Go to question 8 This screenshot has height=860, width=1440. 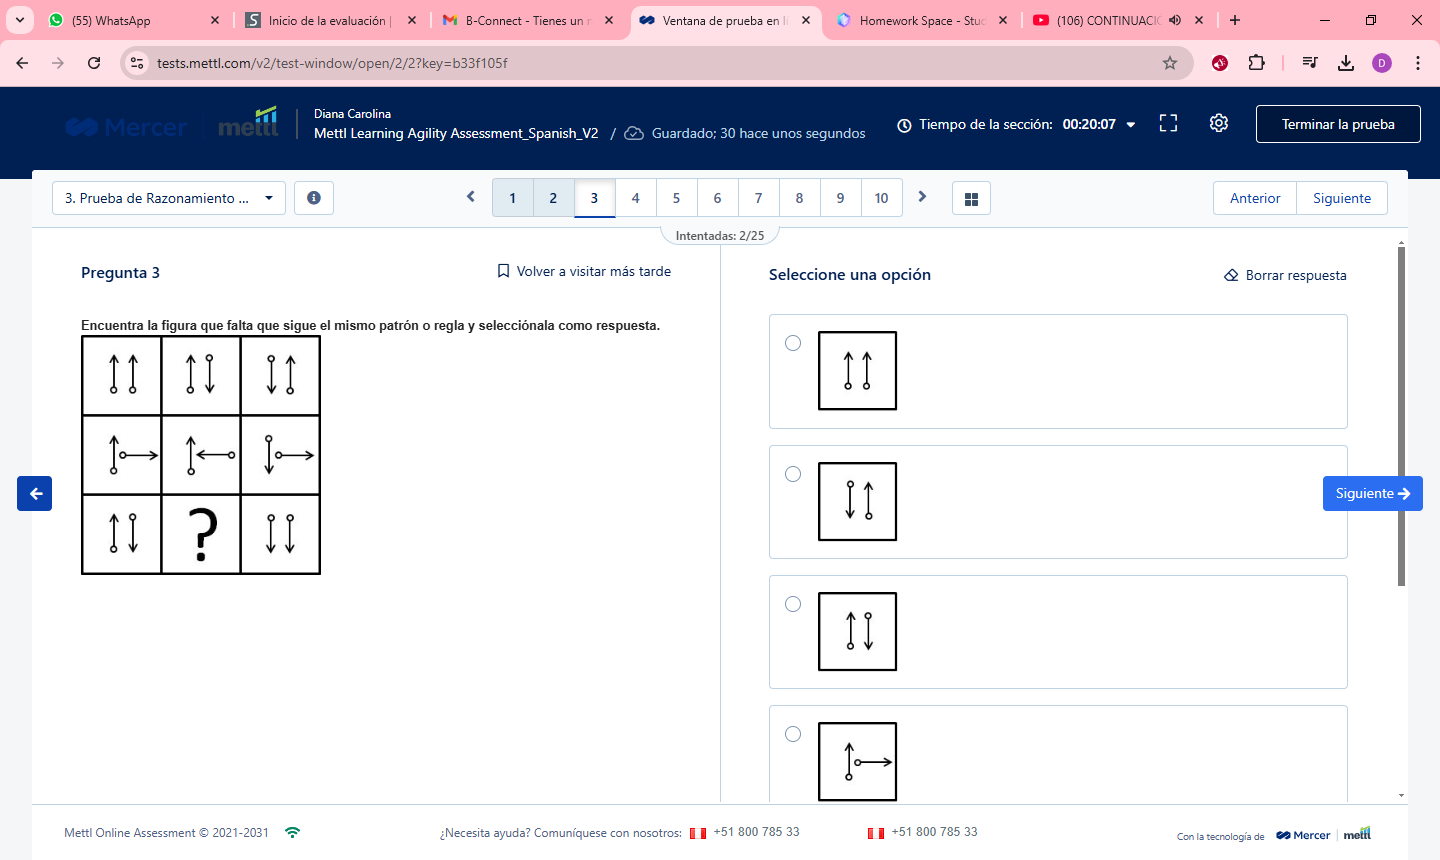799,198
